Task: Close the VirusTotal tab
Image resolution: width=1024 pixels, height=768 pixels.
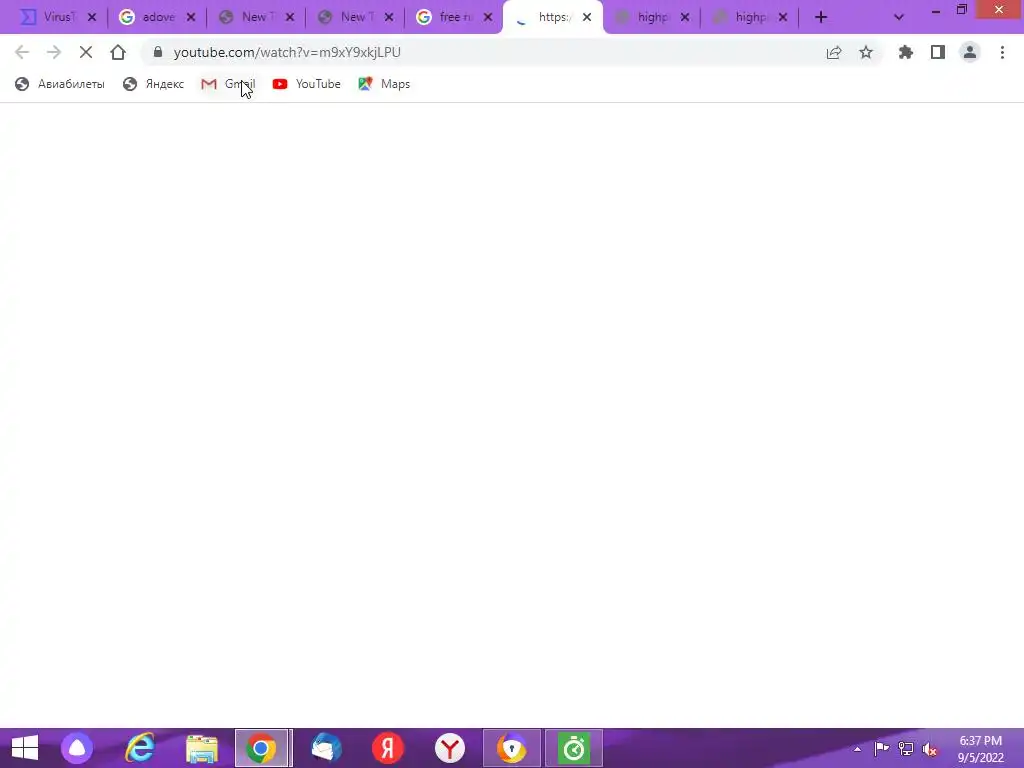Action: click(92, 18)
